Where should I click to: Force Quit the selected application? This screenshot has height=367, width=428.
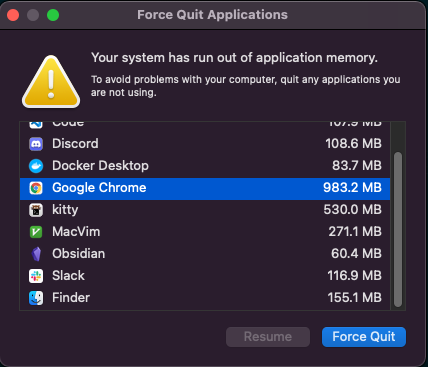point(364,337)
